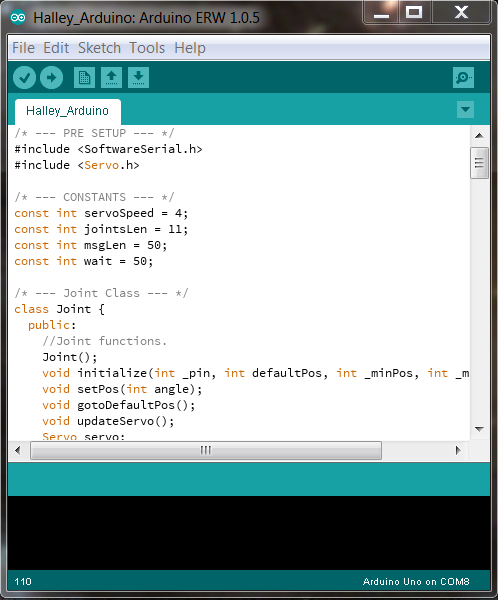Click the SoftwareSerial.h include line
This screenshot has height=600, width=498.
tap(108, 149)
